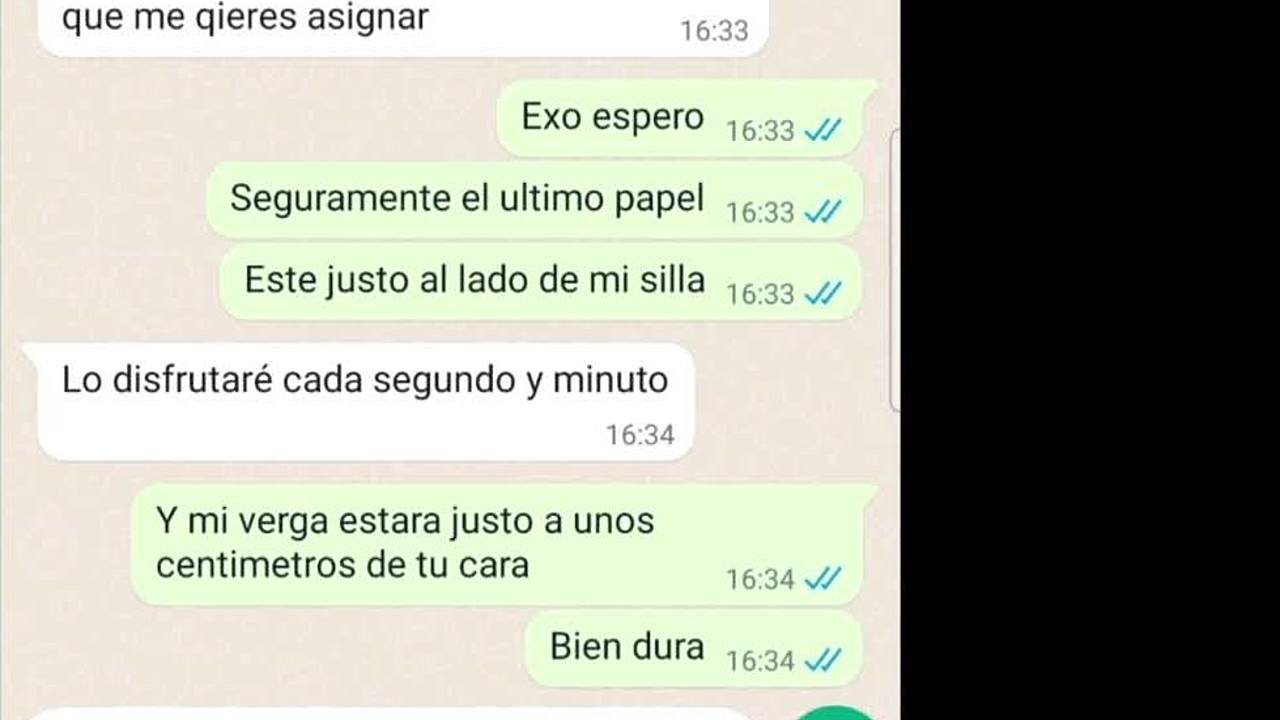This screenshot has height=720, width=1280.
Task: Select the two-line message ending 'centimetros de tu cara'
Action: tap(497, 545)
